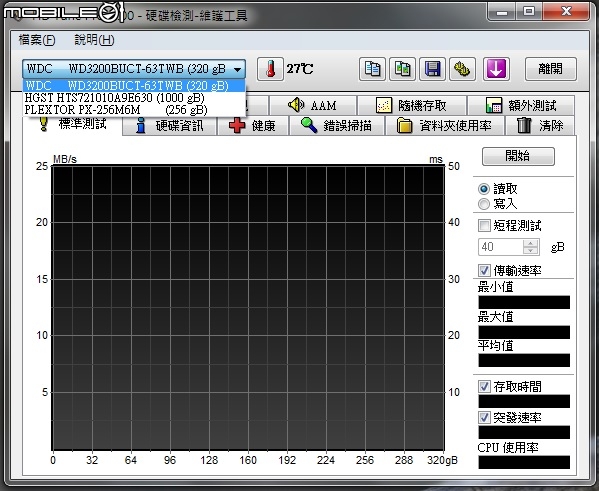Click the 突發速率 result box

pyautogui.click(x=524, y=432)
